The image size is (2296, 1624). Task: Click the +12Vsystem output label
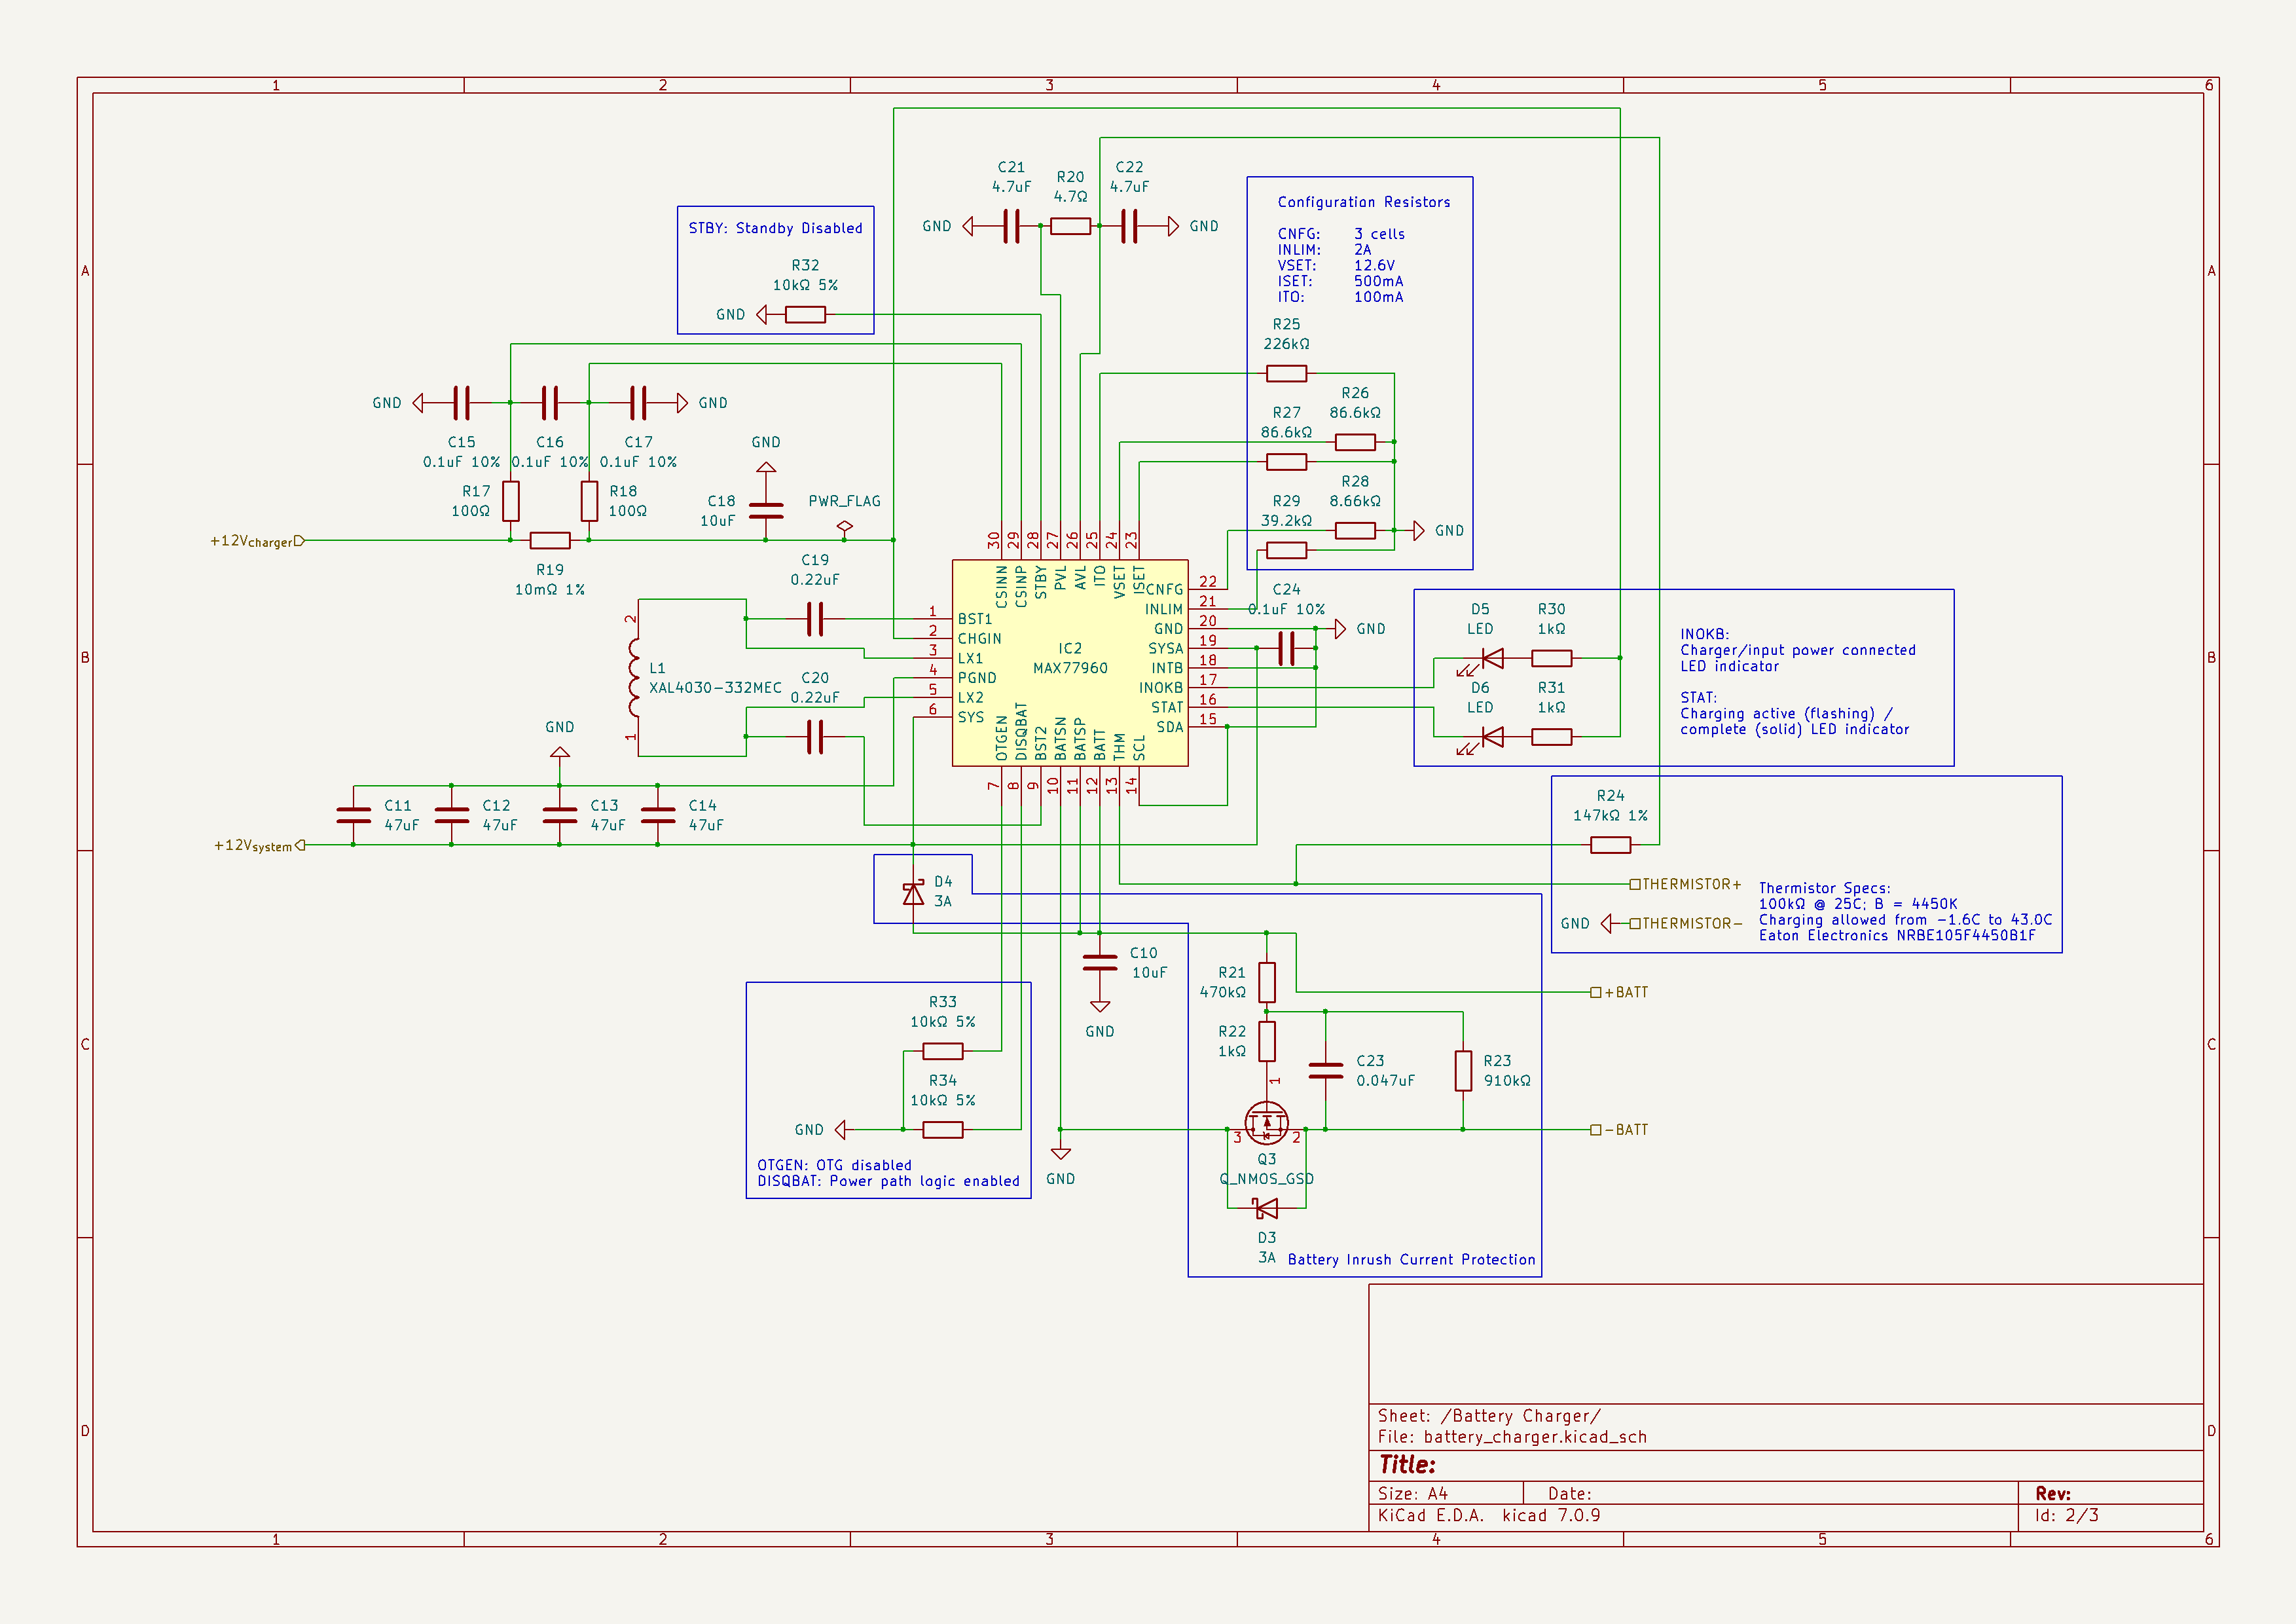click(259, 846)
